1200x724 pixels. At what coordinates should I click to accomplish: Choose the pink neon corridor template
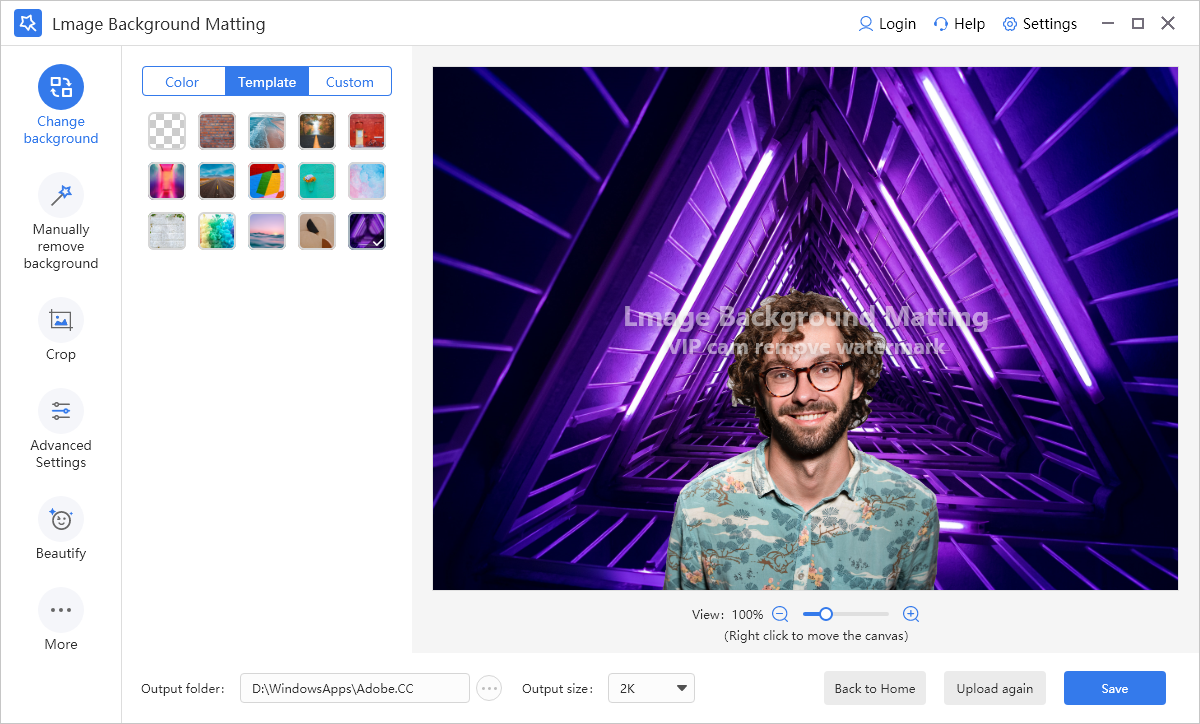167,181
